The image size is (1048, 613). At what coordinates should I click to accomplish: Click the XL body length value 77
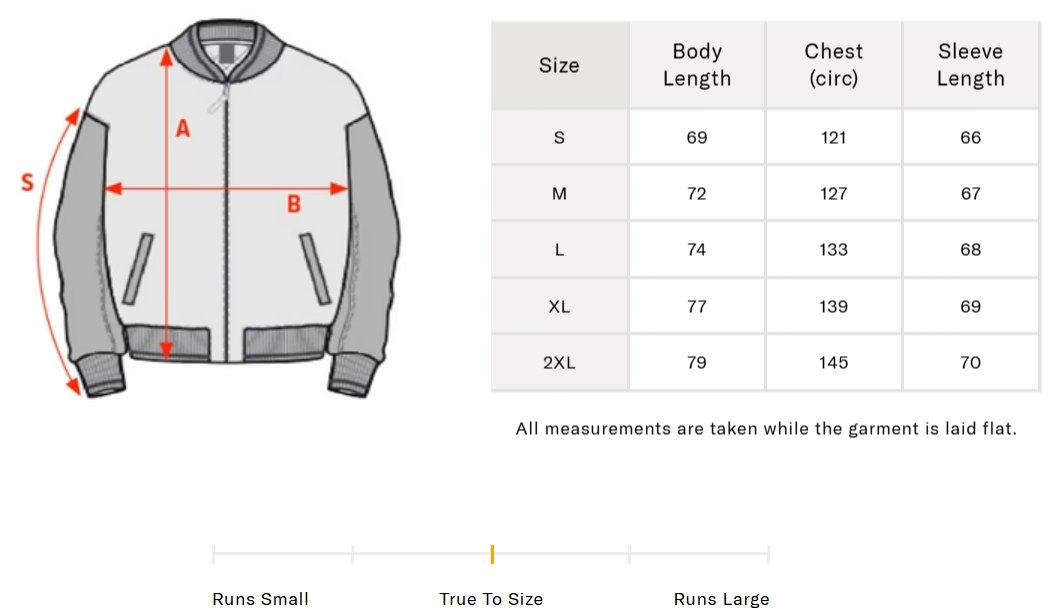[697, 306]
